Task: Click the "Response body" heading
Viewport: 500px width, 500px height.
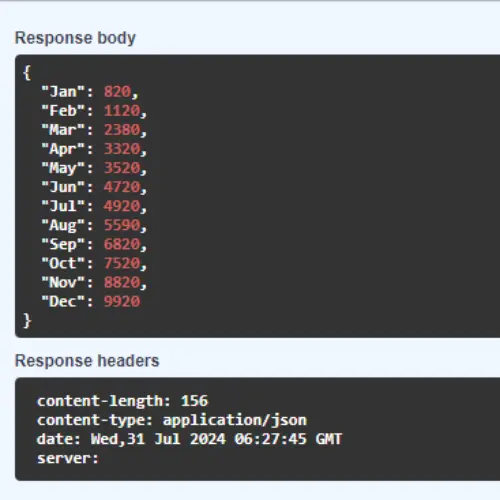Action: (x=75, y=38)
